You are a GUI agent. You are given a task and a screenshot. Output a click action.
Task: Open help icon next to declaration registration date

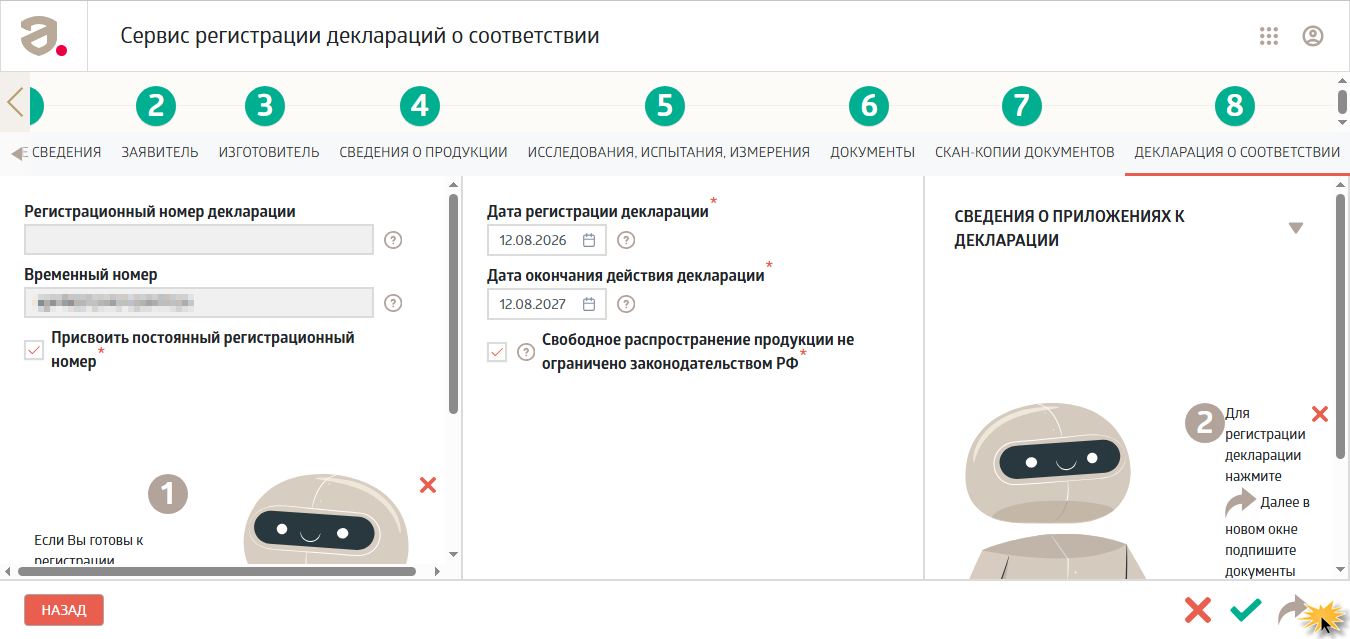626,240
